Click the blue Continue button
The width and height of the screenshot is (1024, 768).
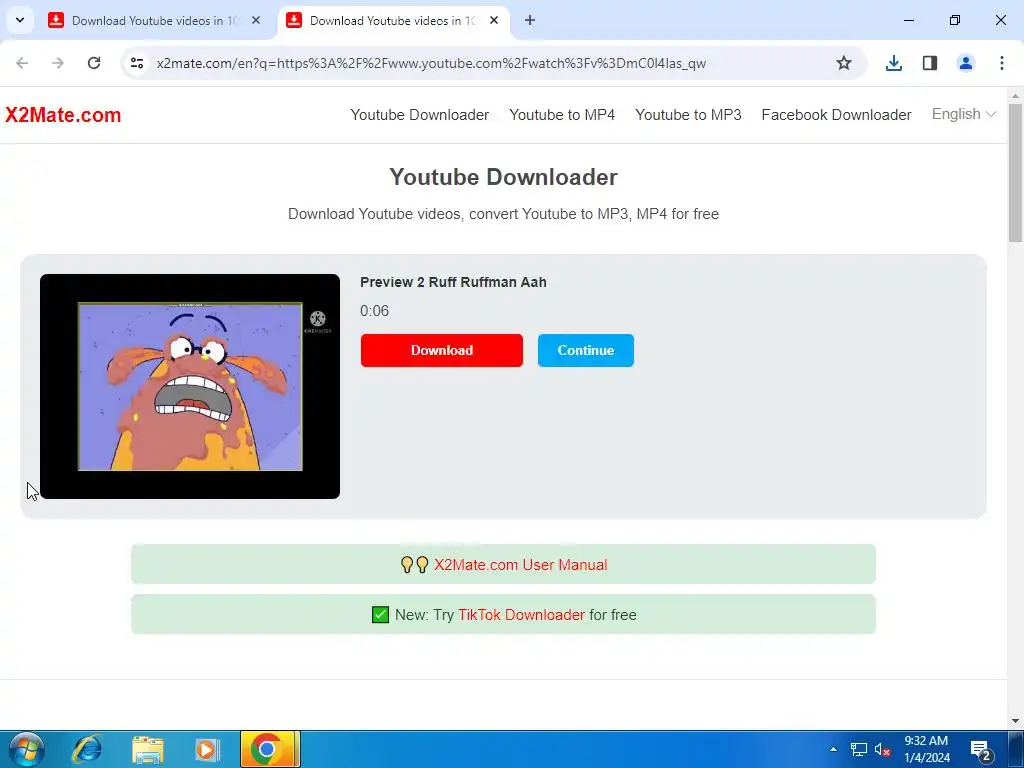pyautogui.click(x=586, y=350)
